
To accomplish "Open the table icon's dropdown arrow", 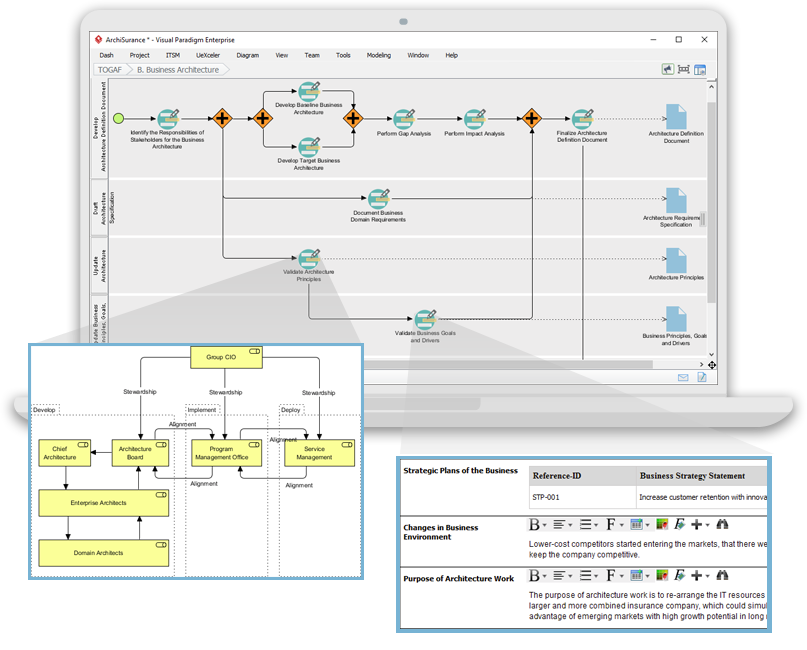I will click(646, 525).
